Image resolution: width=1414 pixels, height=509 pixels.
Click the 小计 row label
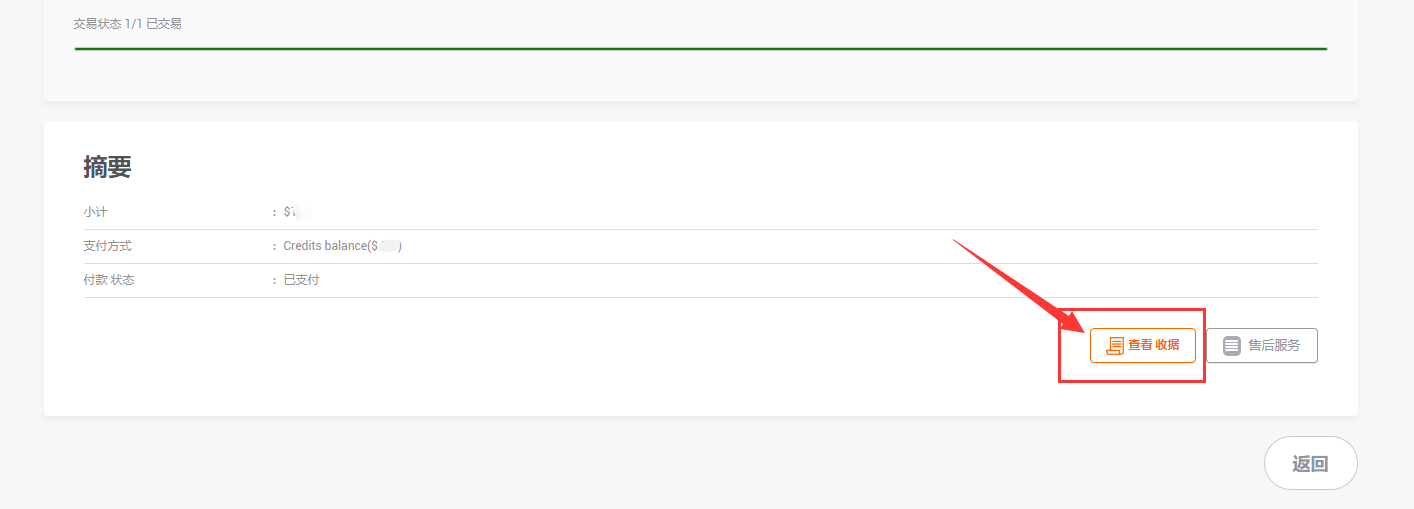tap(95, 212)
